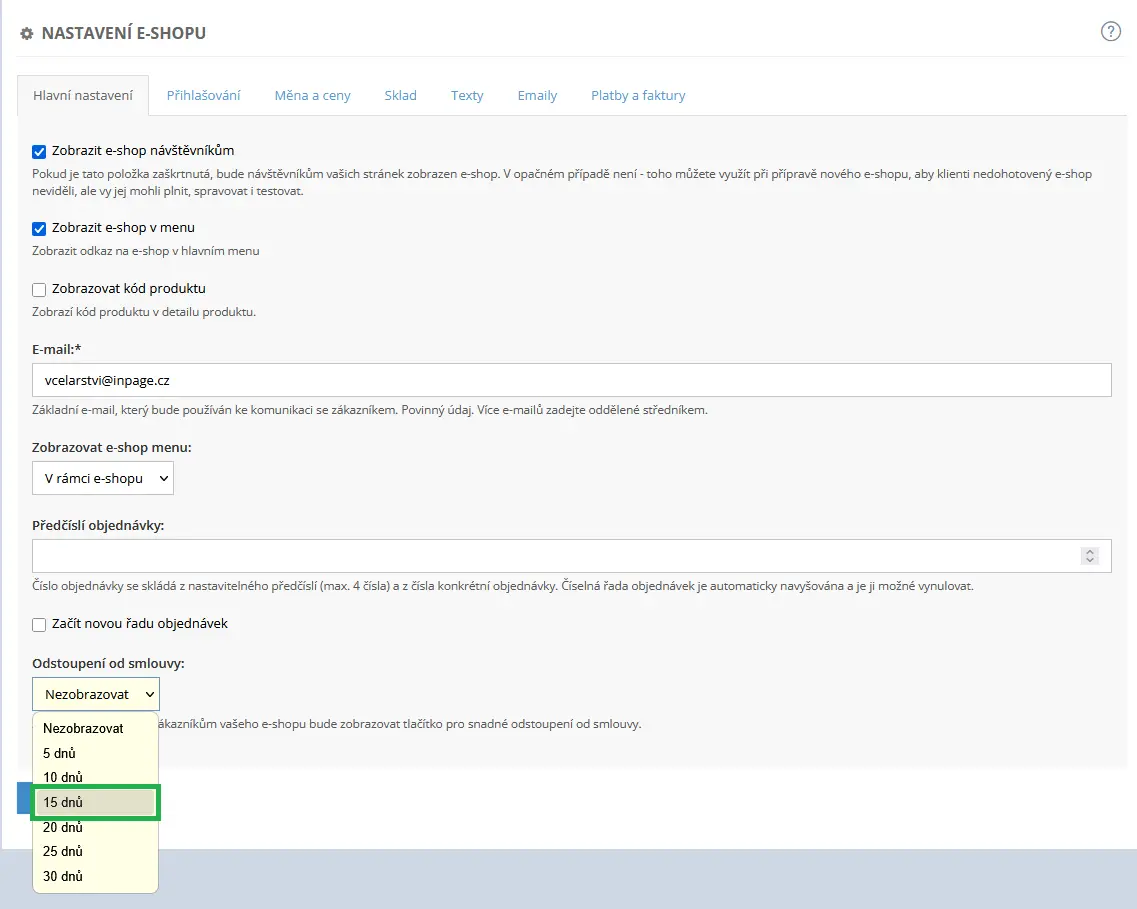Open the Emaily tab
This screenshot has height=909, width=1137.
537,96
